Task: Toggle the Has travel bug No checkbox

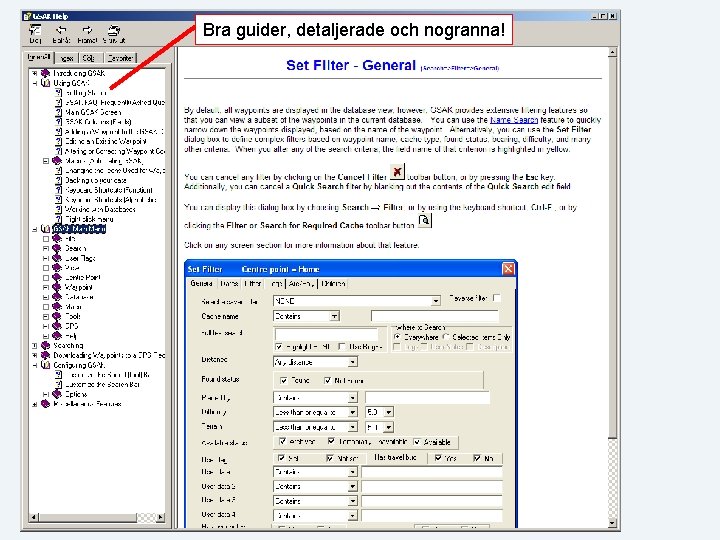Action: [x=477, y=458]
